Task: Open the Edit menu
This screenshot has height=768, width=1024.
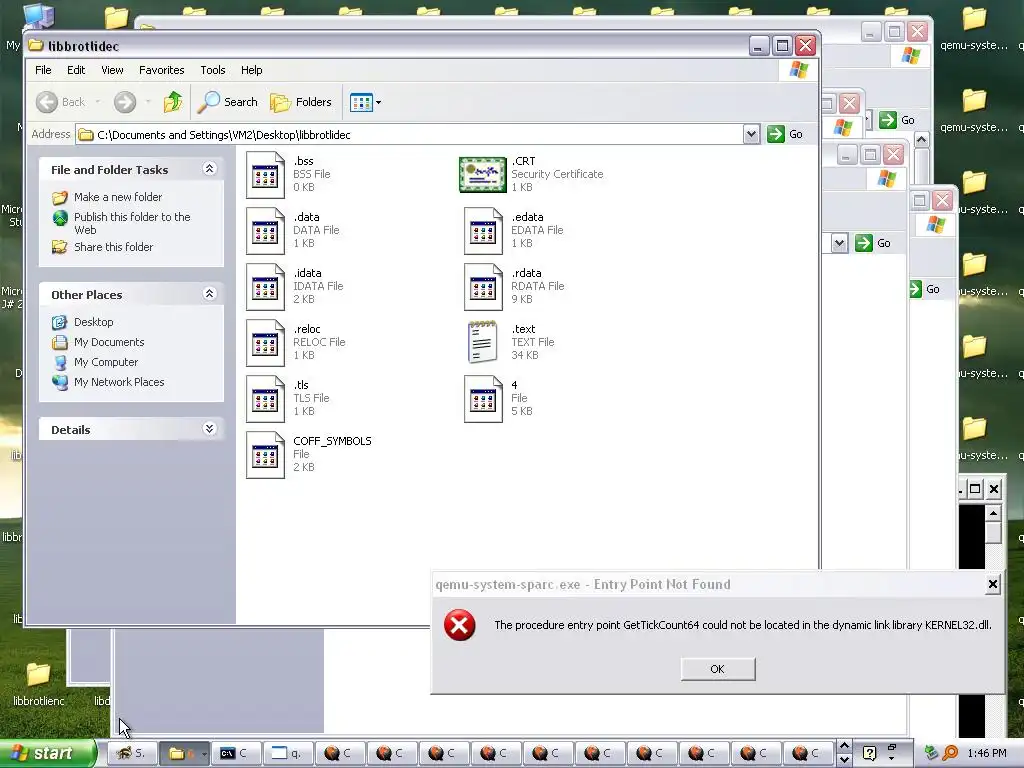Action: coord(76,70)
